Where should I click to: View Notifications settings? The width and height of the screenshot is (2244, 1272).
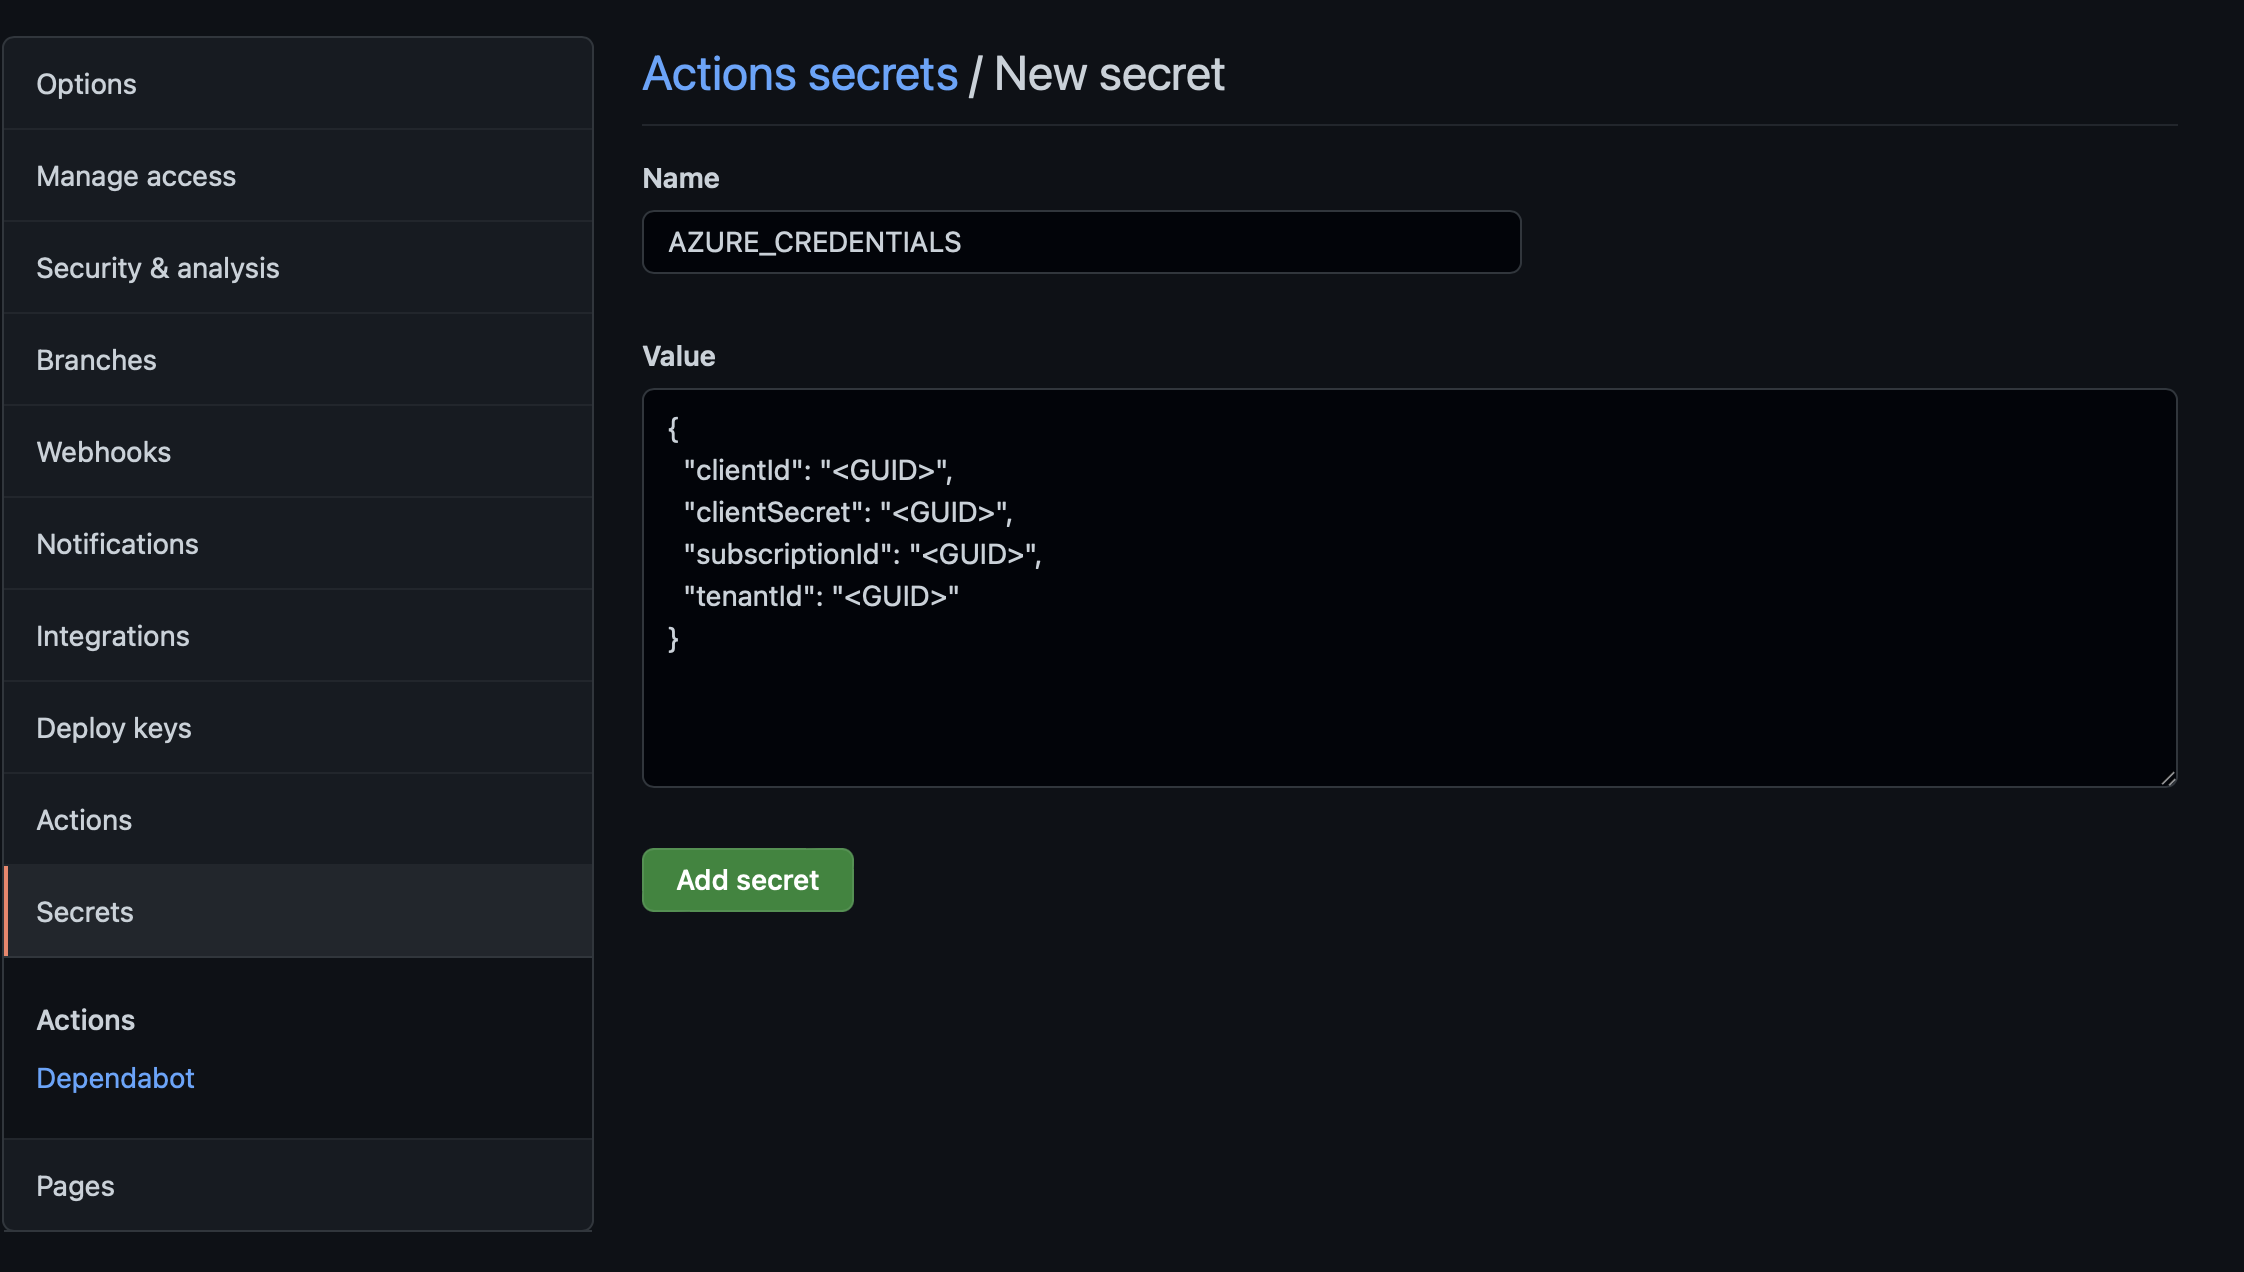(117, 543)
